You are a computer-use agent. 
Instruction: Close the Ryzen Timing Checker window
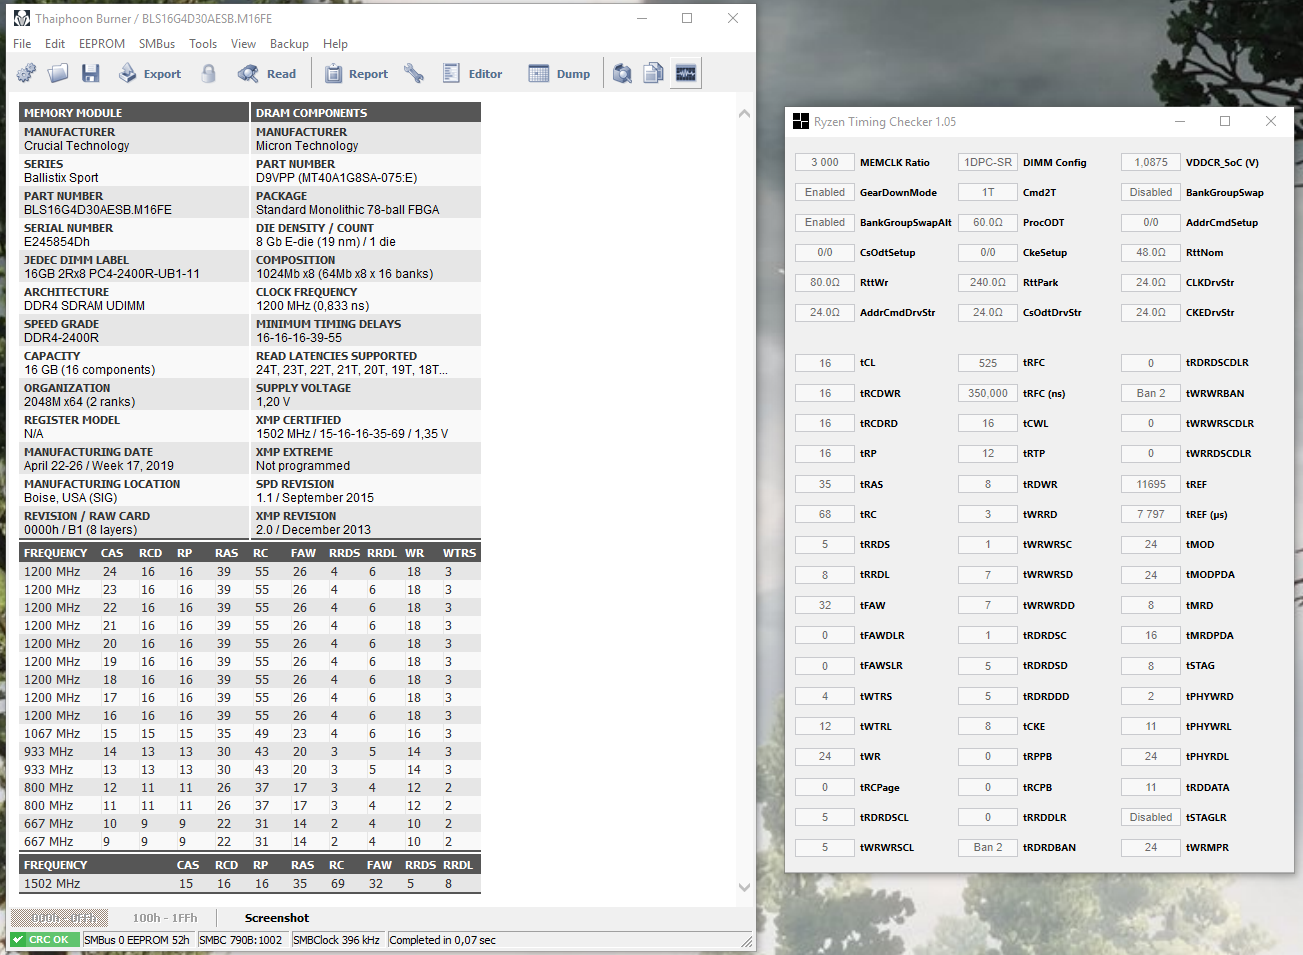(x=1271, y=121)
